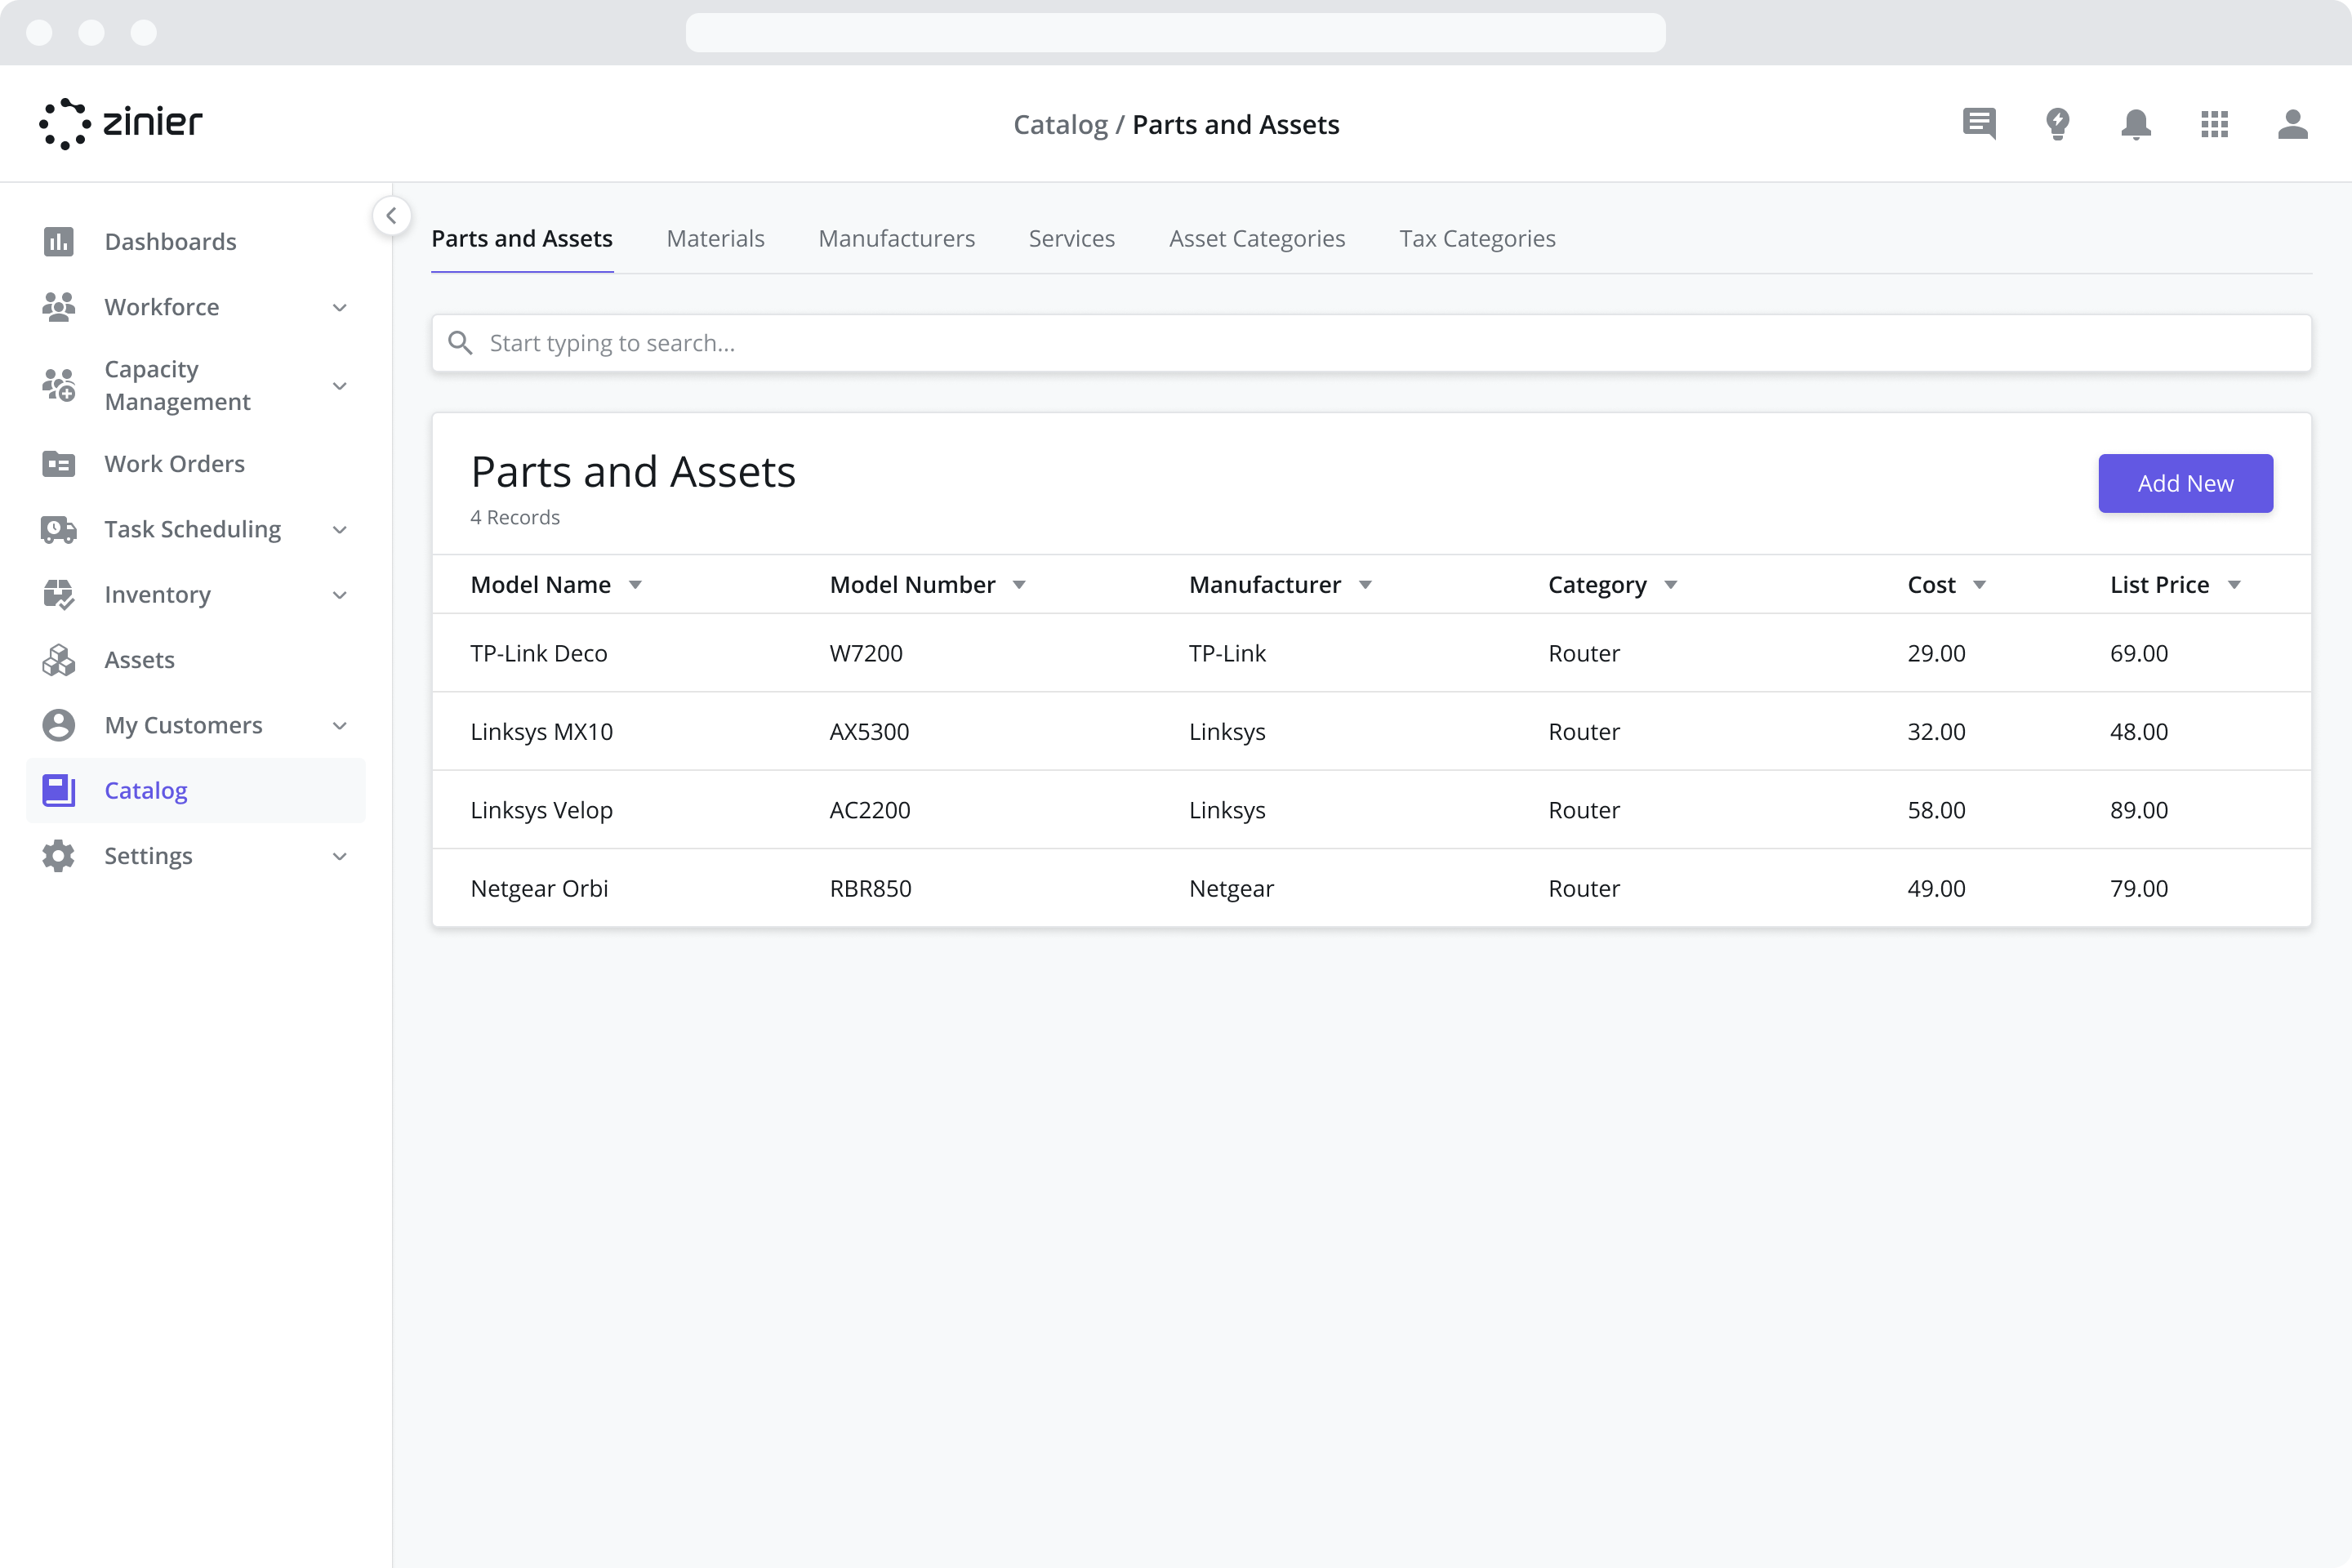
Task: Click the Settings gear icon
Action: [x=59, y=856]
